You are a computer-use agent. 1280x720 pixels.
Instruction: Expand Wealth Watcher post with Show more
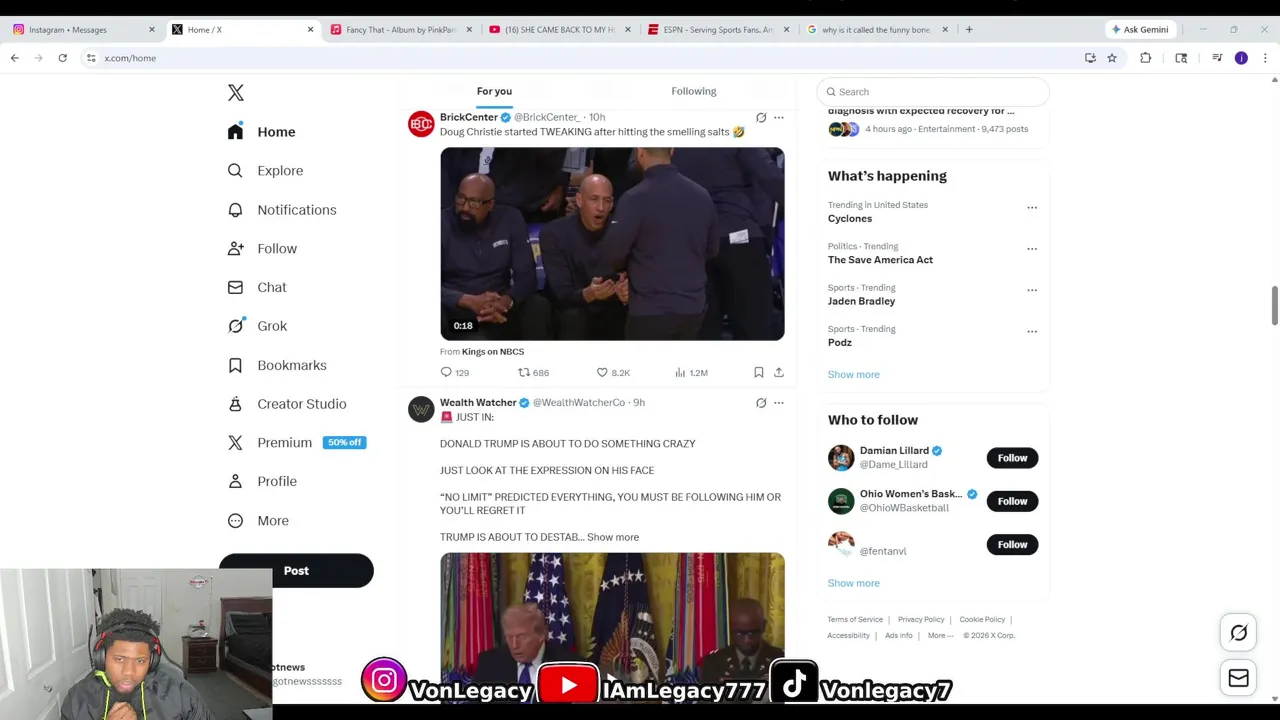tap(613, 537)
